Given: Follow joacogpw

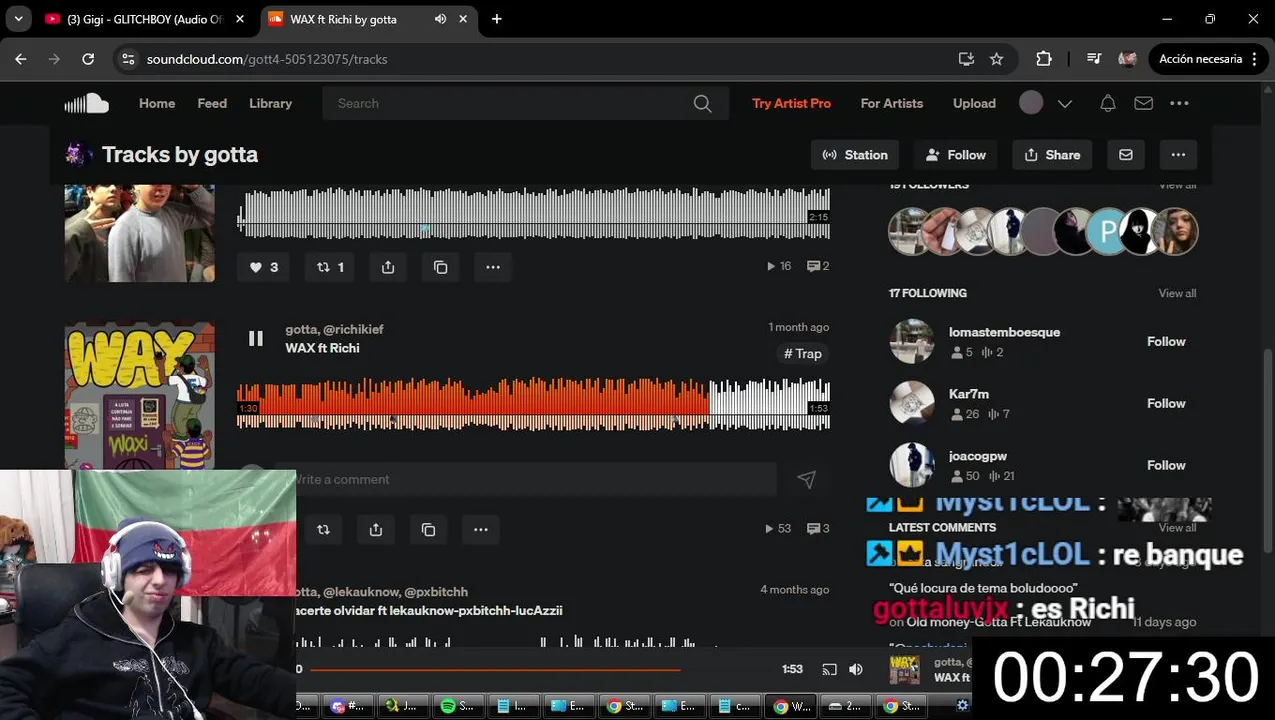Looking at the screenshot, I should pyautogui.click(x=1166, y=466).
